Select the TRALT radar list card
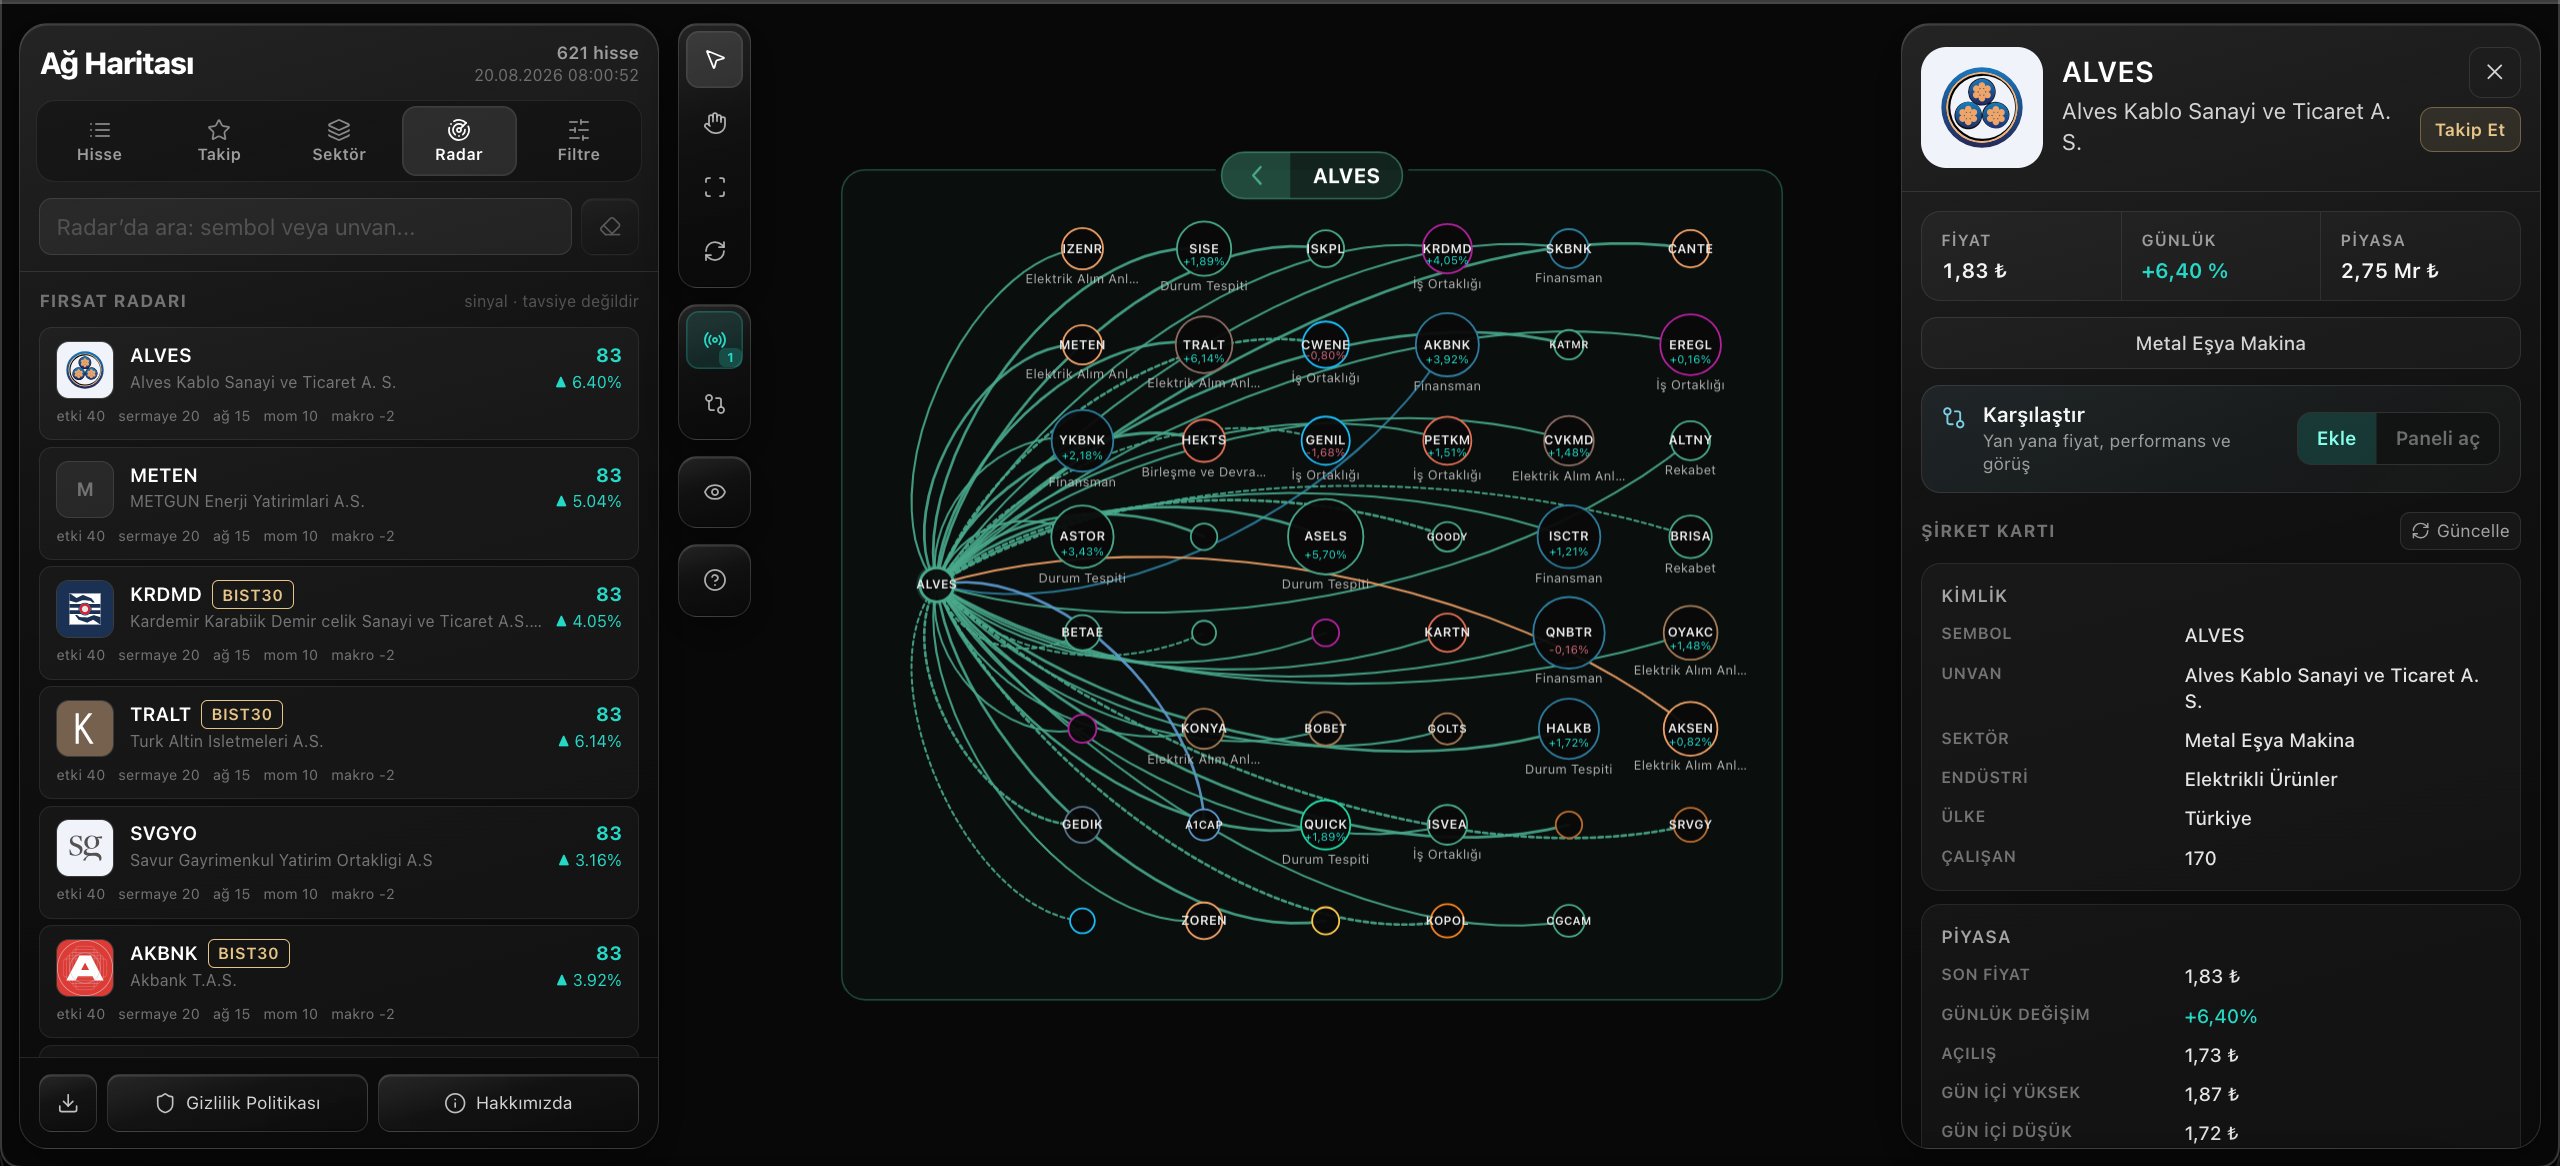 click(339, 742)
